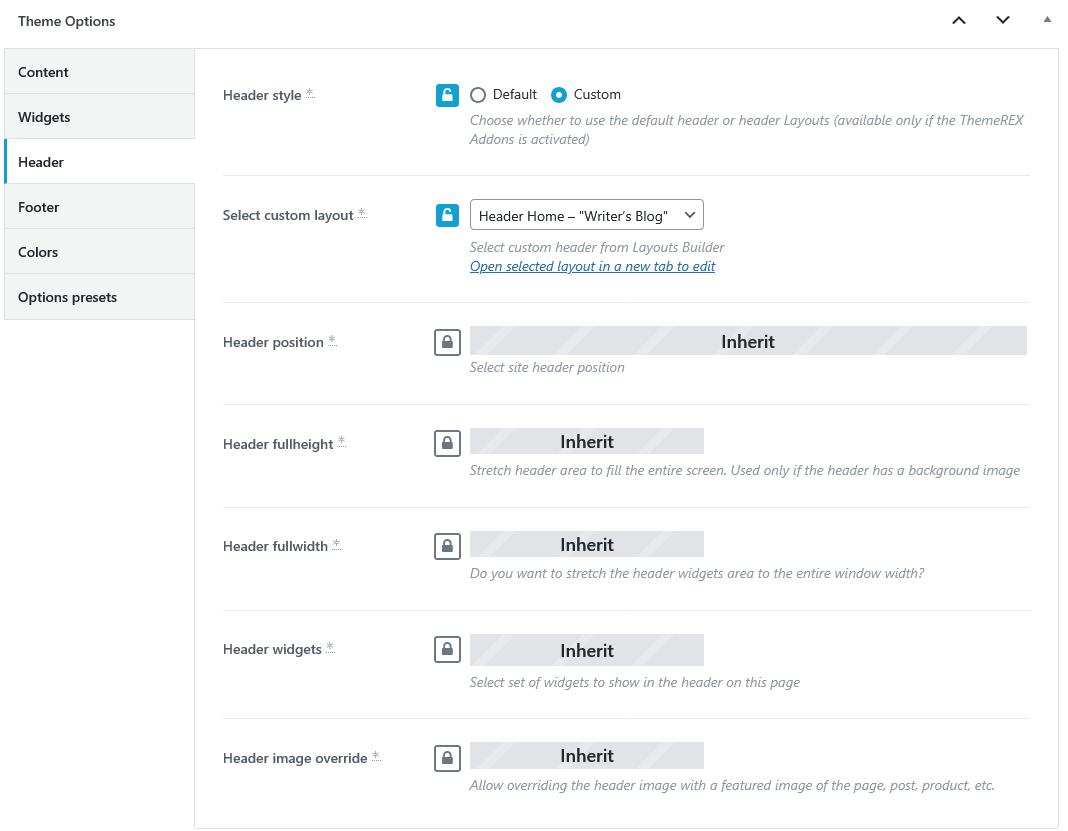Collapse the Theme Options panel with triangle toggle

[x=1047, y=20]
